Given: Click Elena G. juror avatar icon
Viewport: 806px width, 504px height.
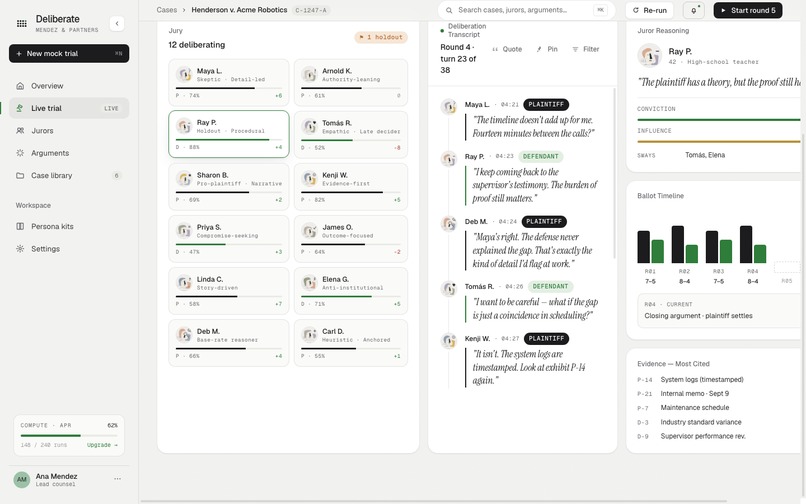Looking at the screenshot, I should coord(309,282).
